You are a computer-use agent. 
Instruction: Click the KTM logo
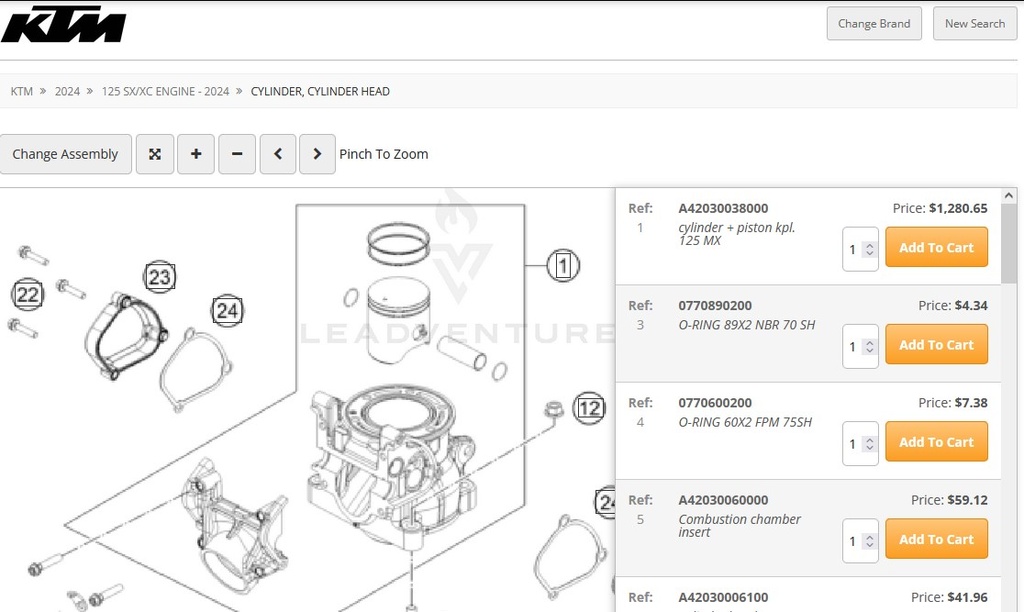tap(64, 25)
